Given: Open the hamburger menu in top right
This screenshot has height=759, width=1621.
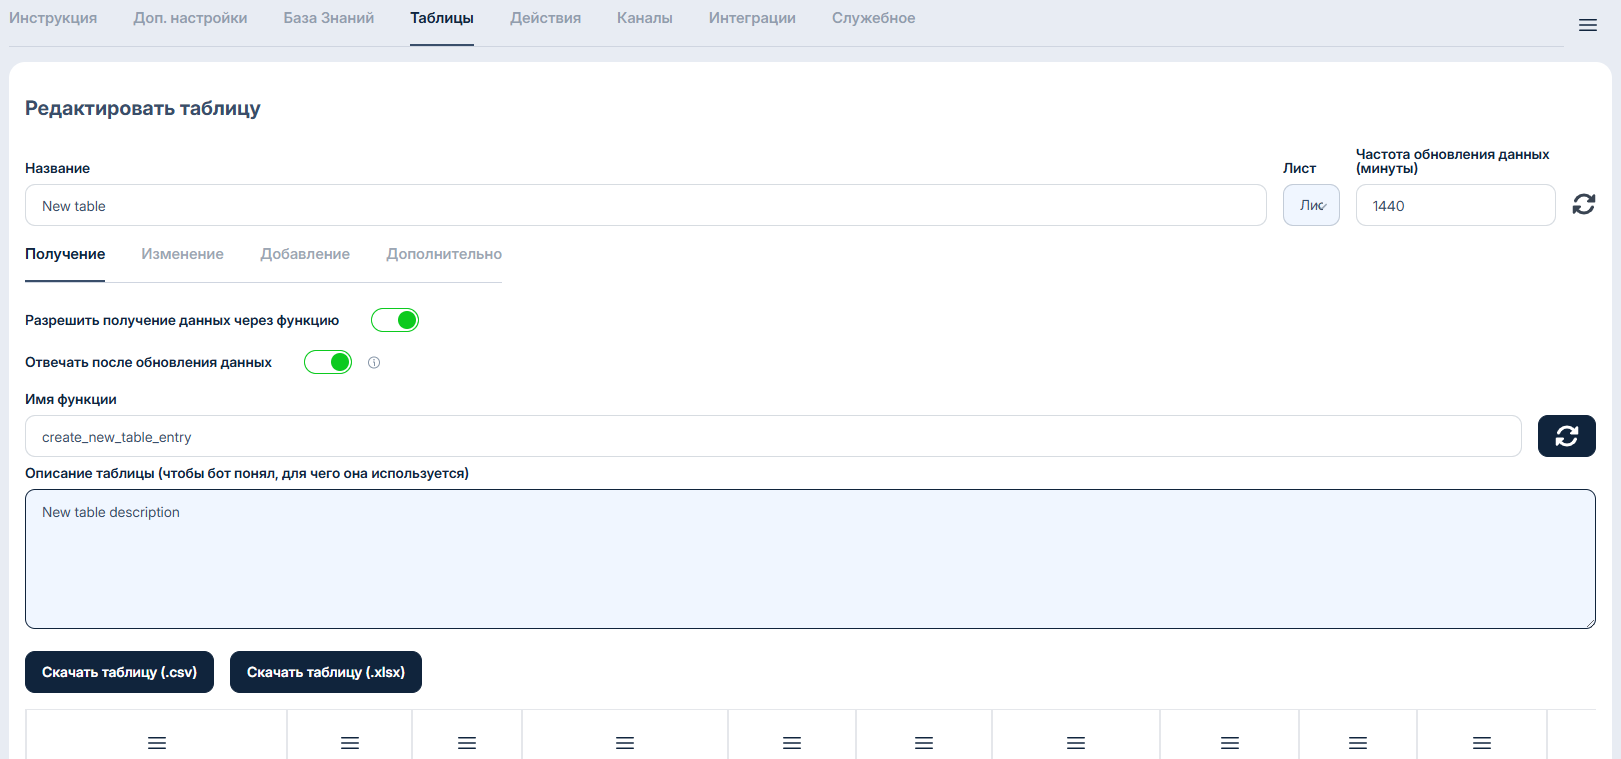Looking at the screenshot, I should click(x=1587, y=25).
